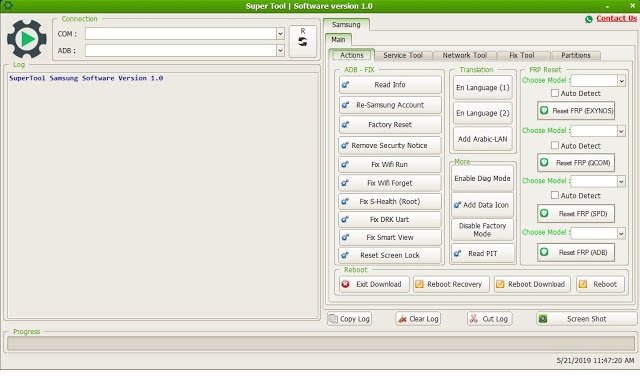Click the WhatsApp icon beside Contact Us
The width and height of the screenshot is (640, 376).
click(589, 19)
